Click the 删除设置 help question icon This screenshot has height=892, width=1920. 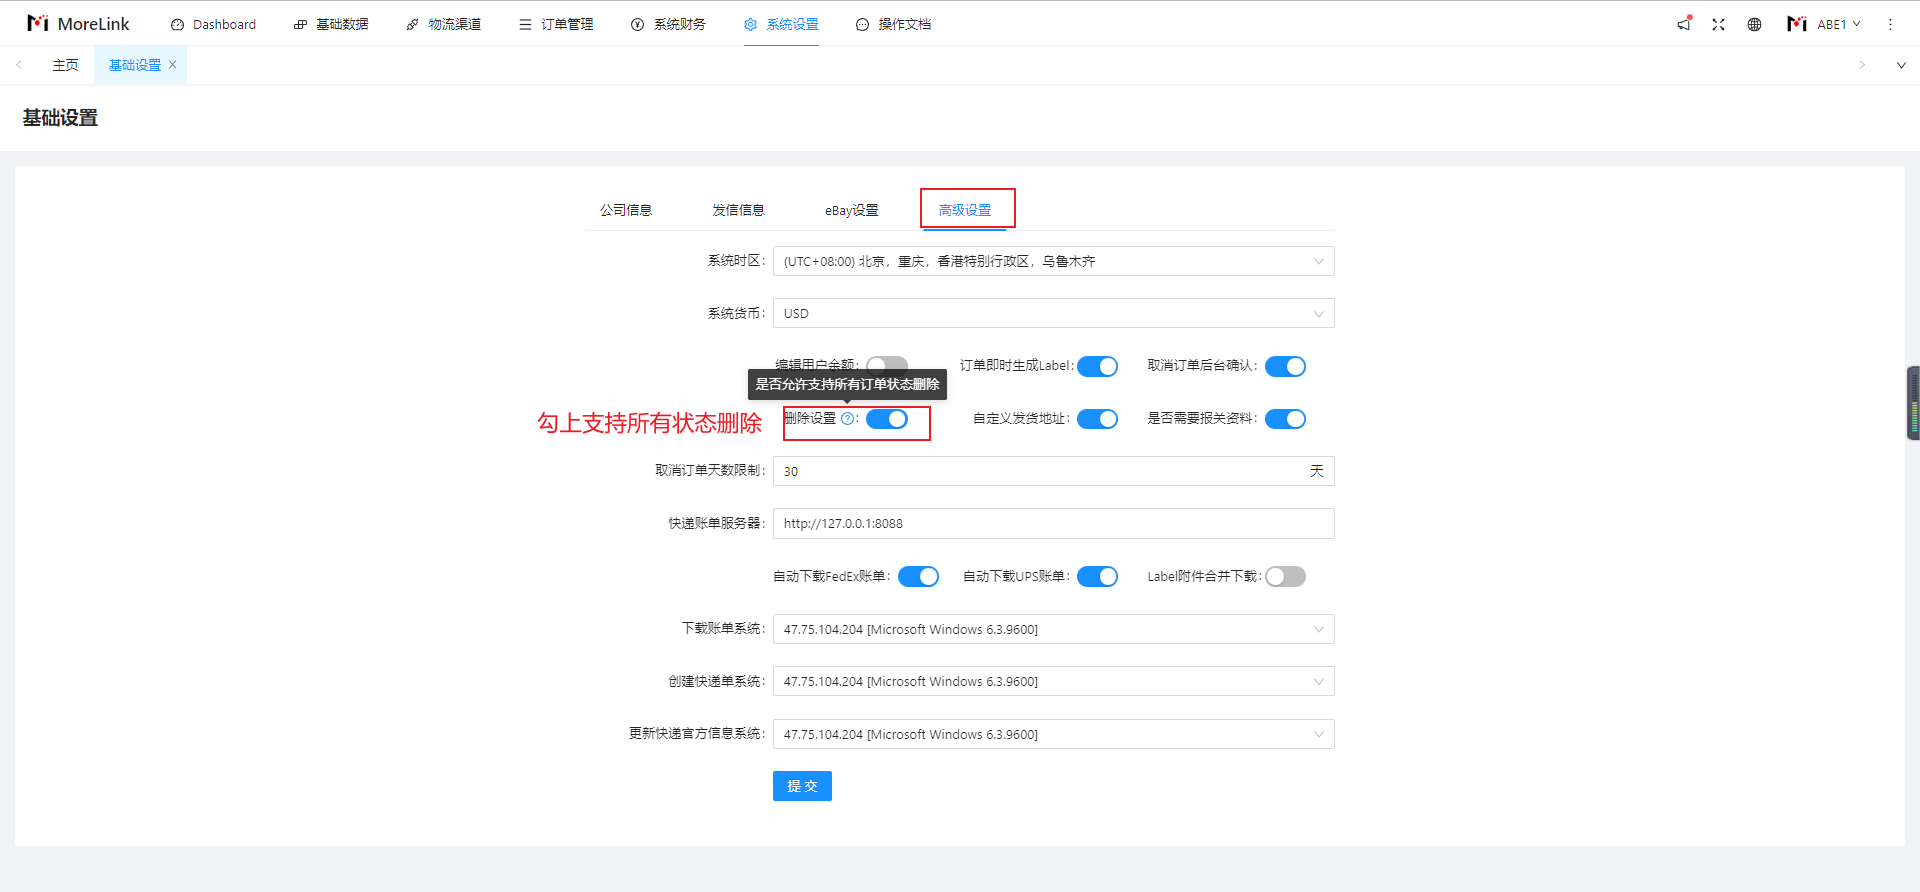847,419
